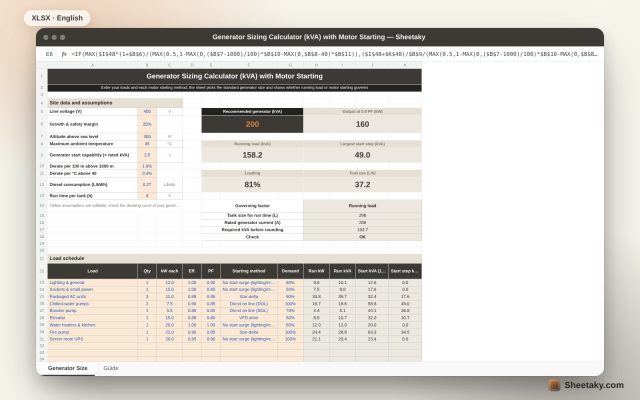Viewport: 640px width, 400px height.
Task: Select the 'Sockets & small power' load
Action: coord(92,289)
